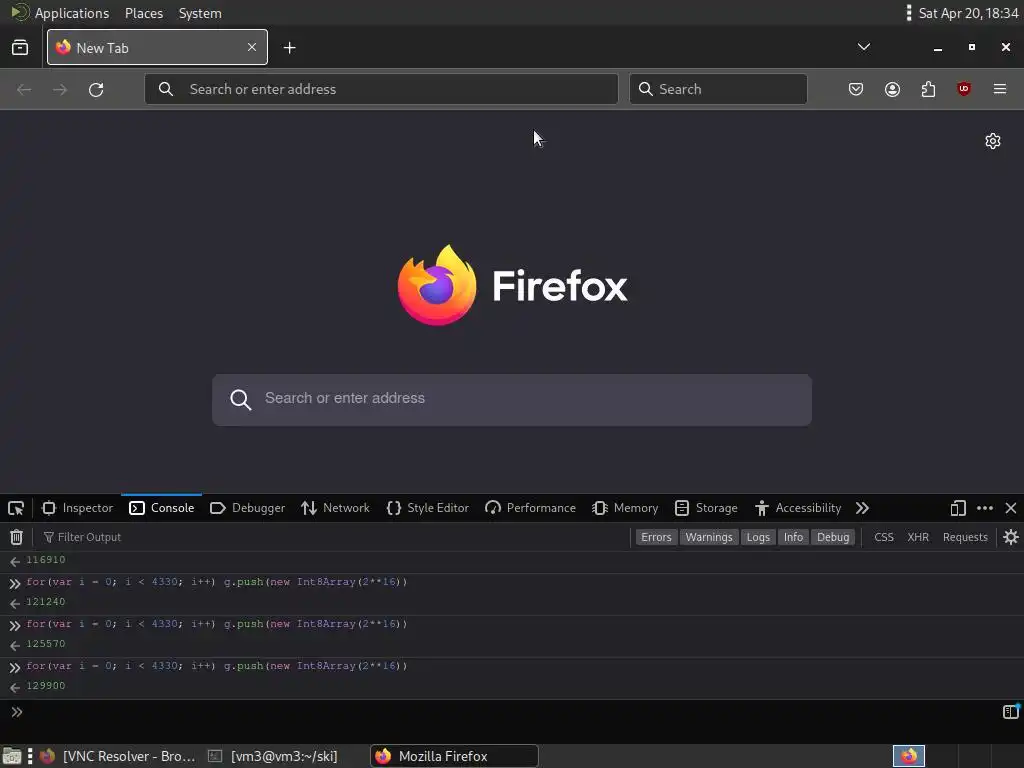Select the Console tab
Image resolution: width=1024 pixels, height=768 pixels.
161,508
